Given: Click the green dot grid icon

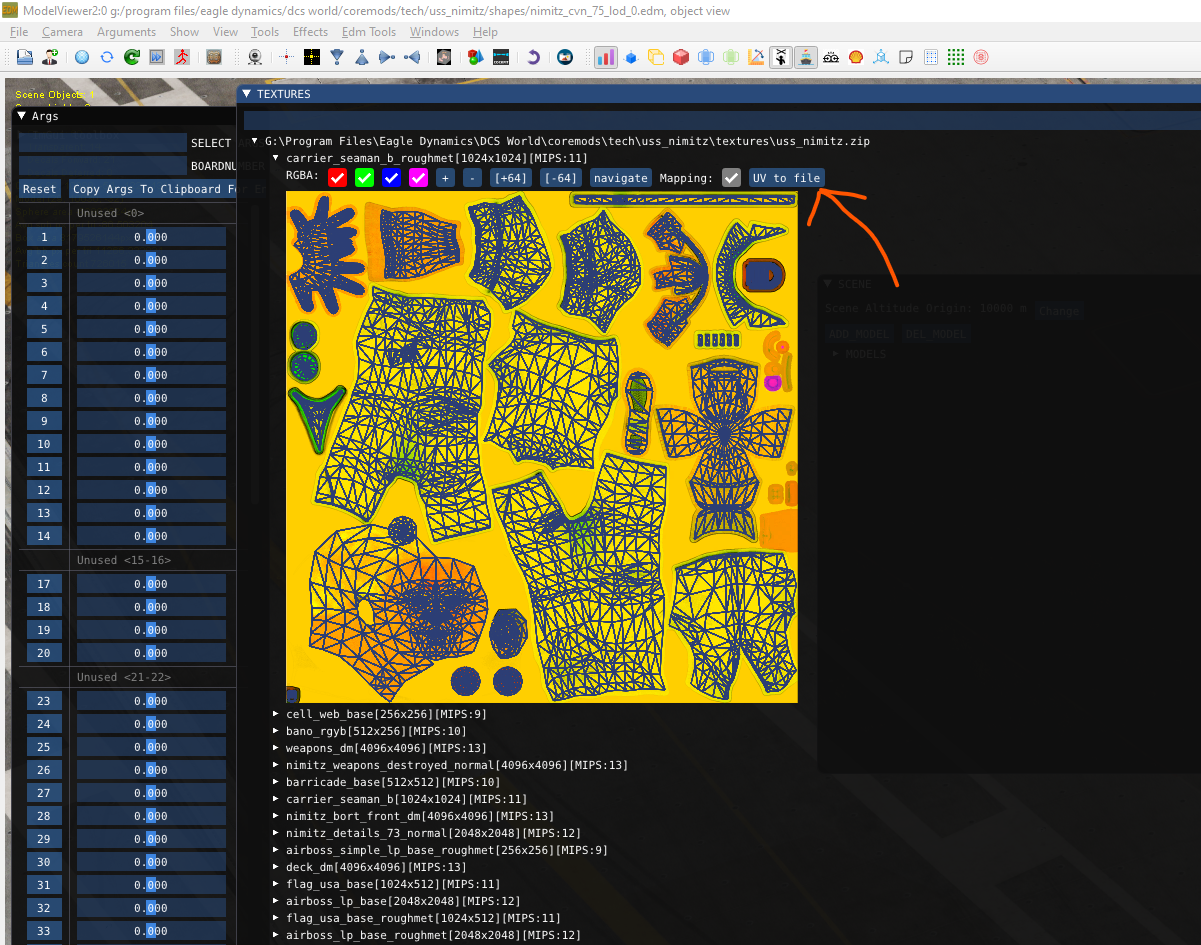Looking at the screenshot, I should click(x=956, y=57).
